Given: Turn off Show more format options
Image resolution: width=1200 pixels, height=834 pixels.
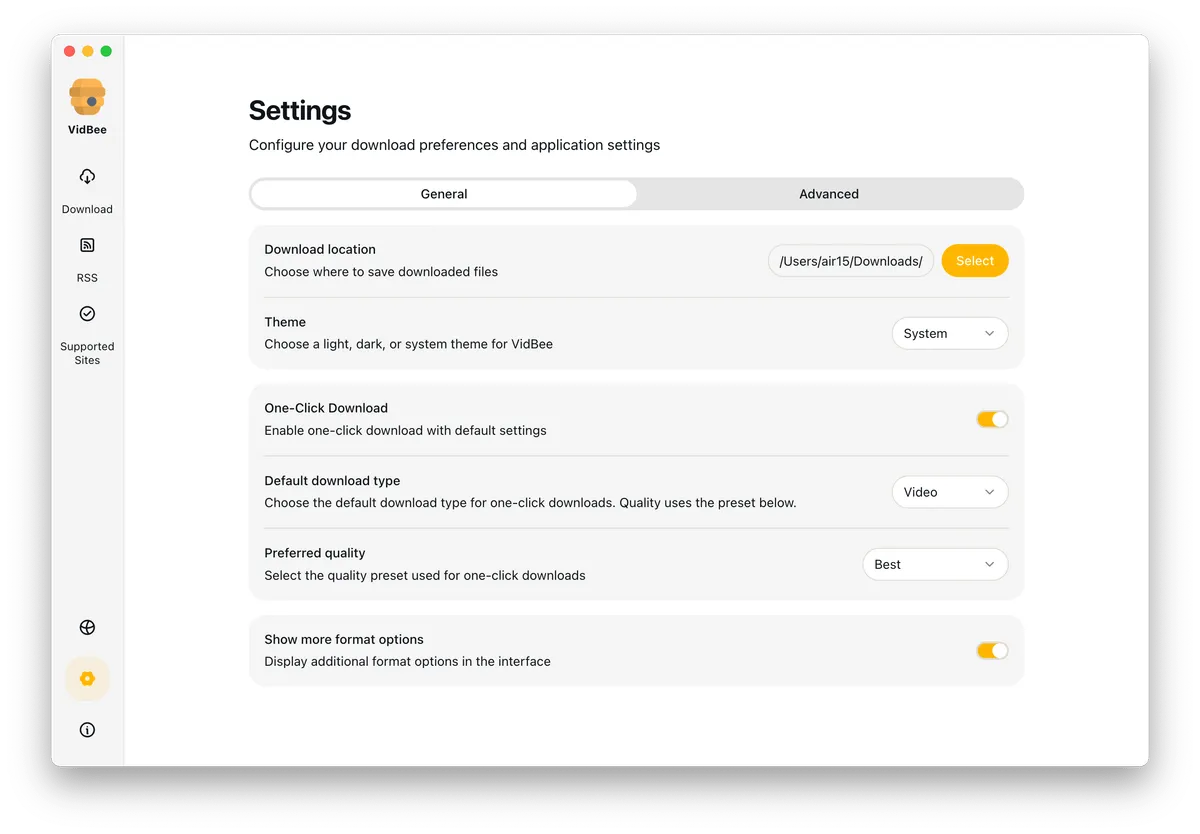Looking at the screenshot, I should coord(992,650).
